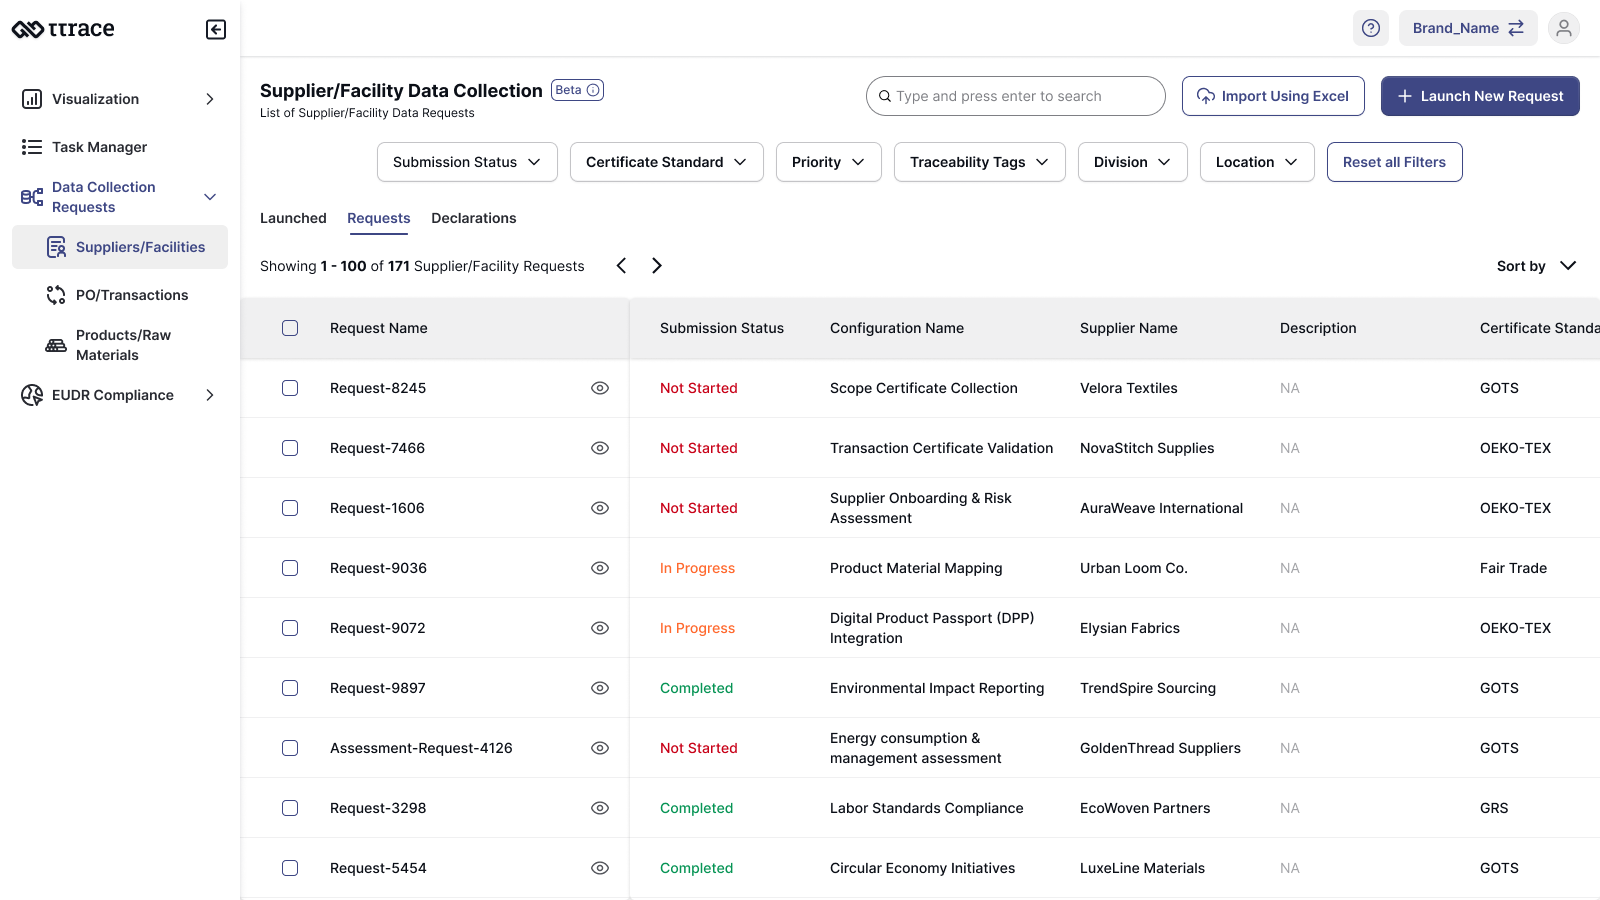The width and height of the screenshot is (1600, 900).
Task: Open the Submission Status filter dropdown
Action: pos(467,162)
